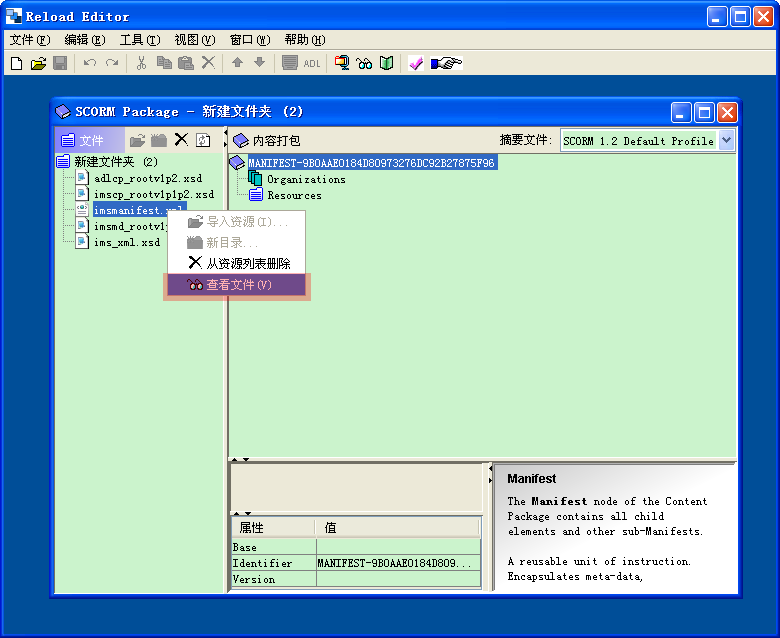Minimize the Reload Editor main window

tap(716, 17)
